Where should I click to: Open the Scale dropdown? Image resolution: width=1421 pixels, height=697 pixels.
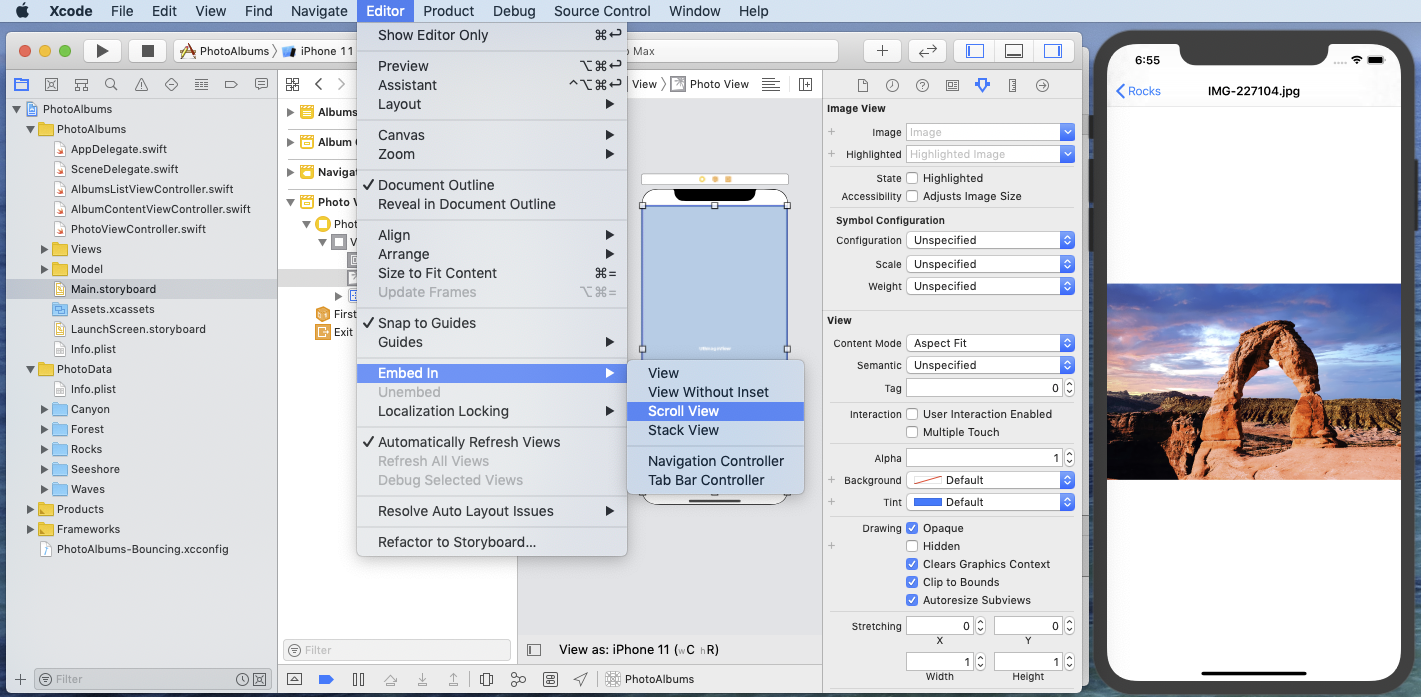(990, 264)
